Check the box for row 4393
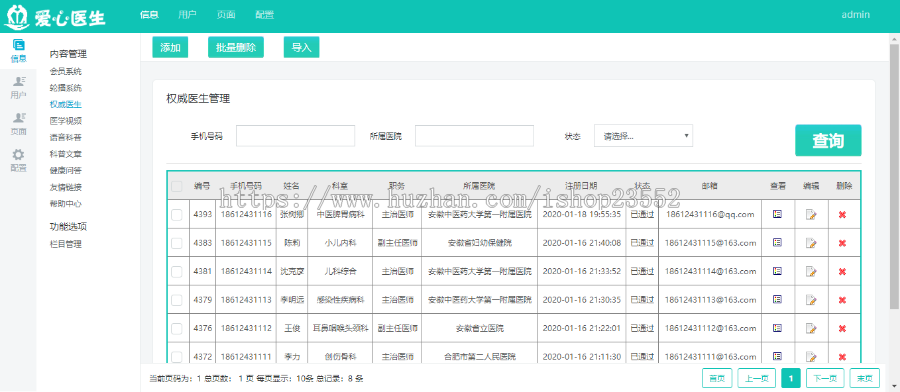The image size is (900, 392). pos(177,215)
